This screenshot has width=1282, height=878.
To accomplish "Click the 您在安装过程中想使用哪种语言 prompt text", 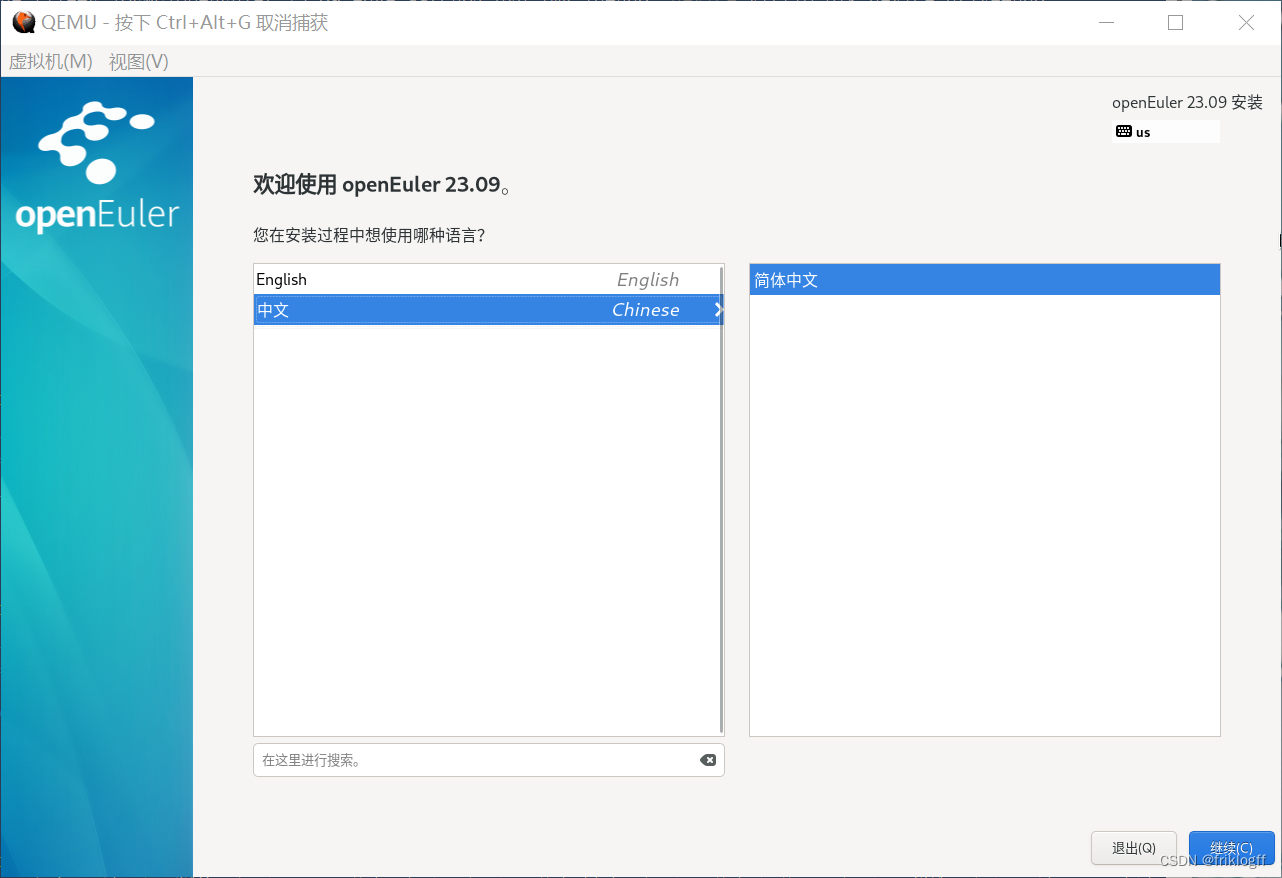I will 369,236.
